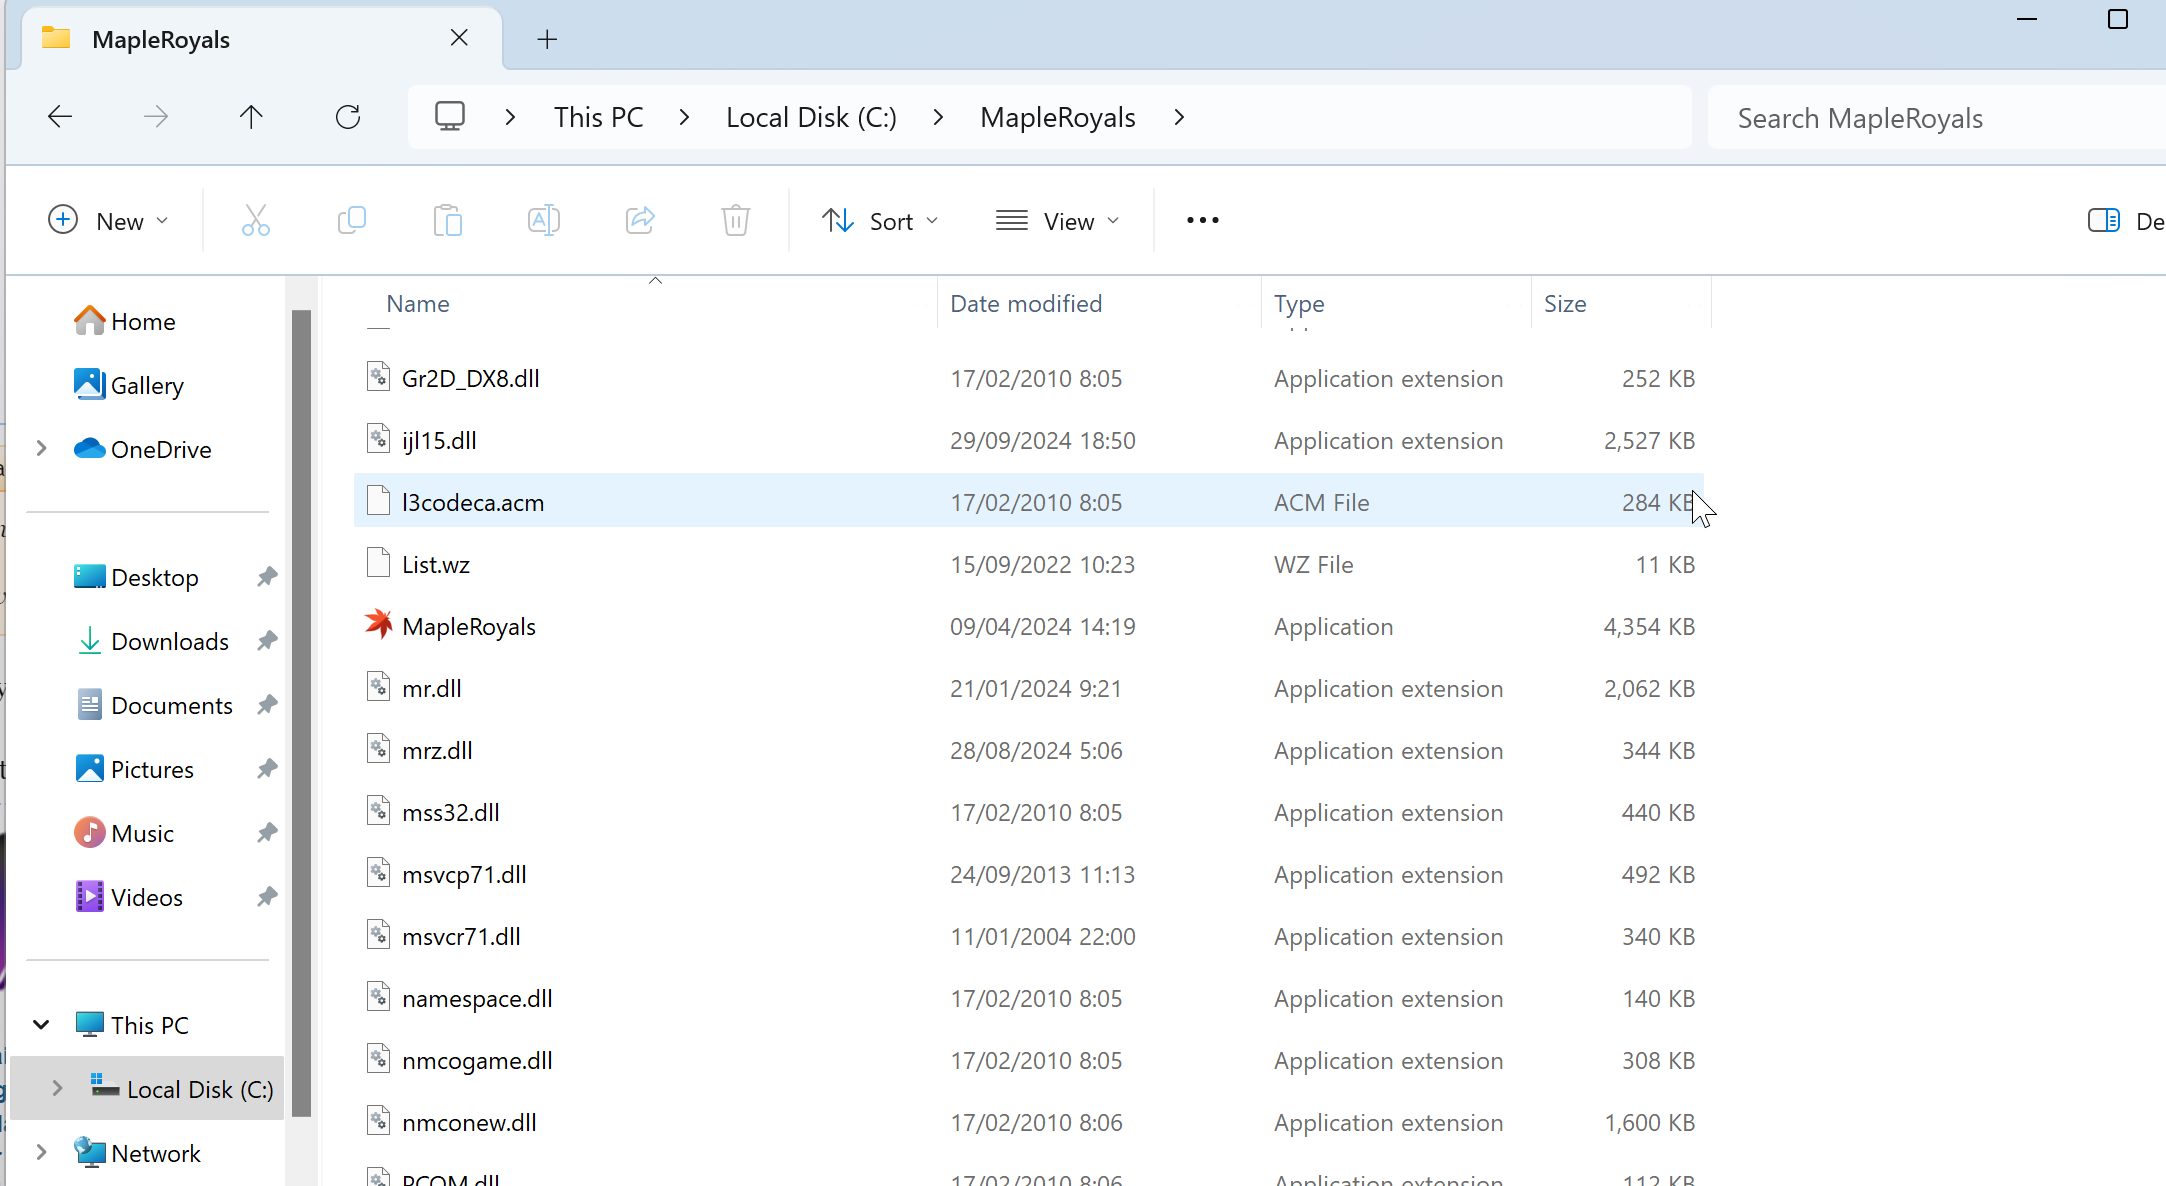Select the mrz.dll file
Image resolution: width=2166 pixels, height=1186 pixels.
1028,750
